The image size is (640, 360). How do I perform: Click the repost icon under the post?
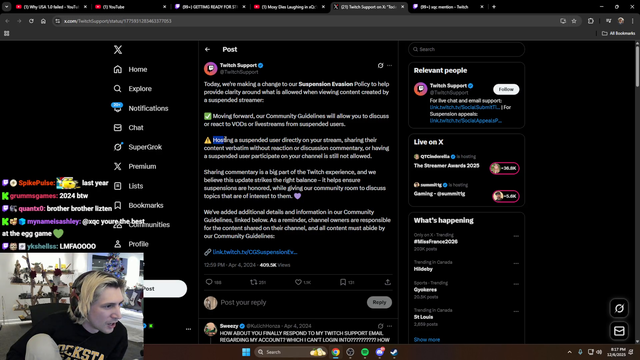[253, 282]
